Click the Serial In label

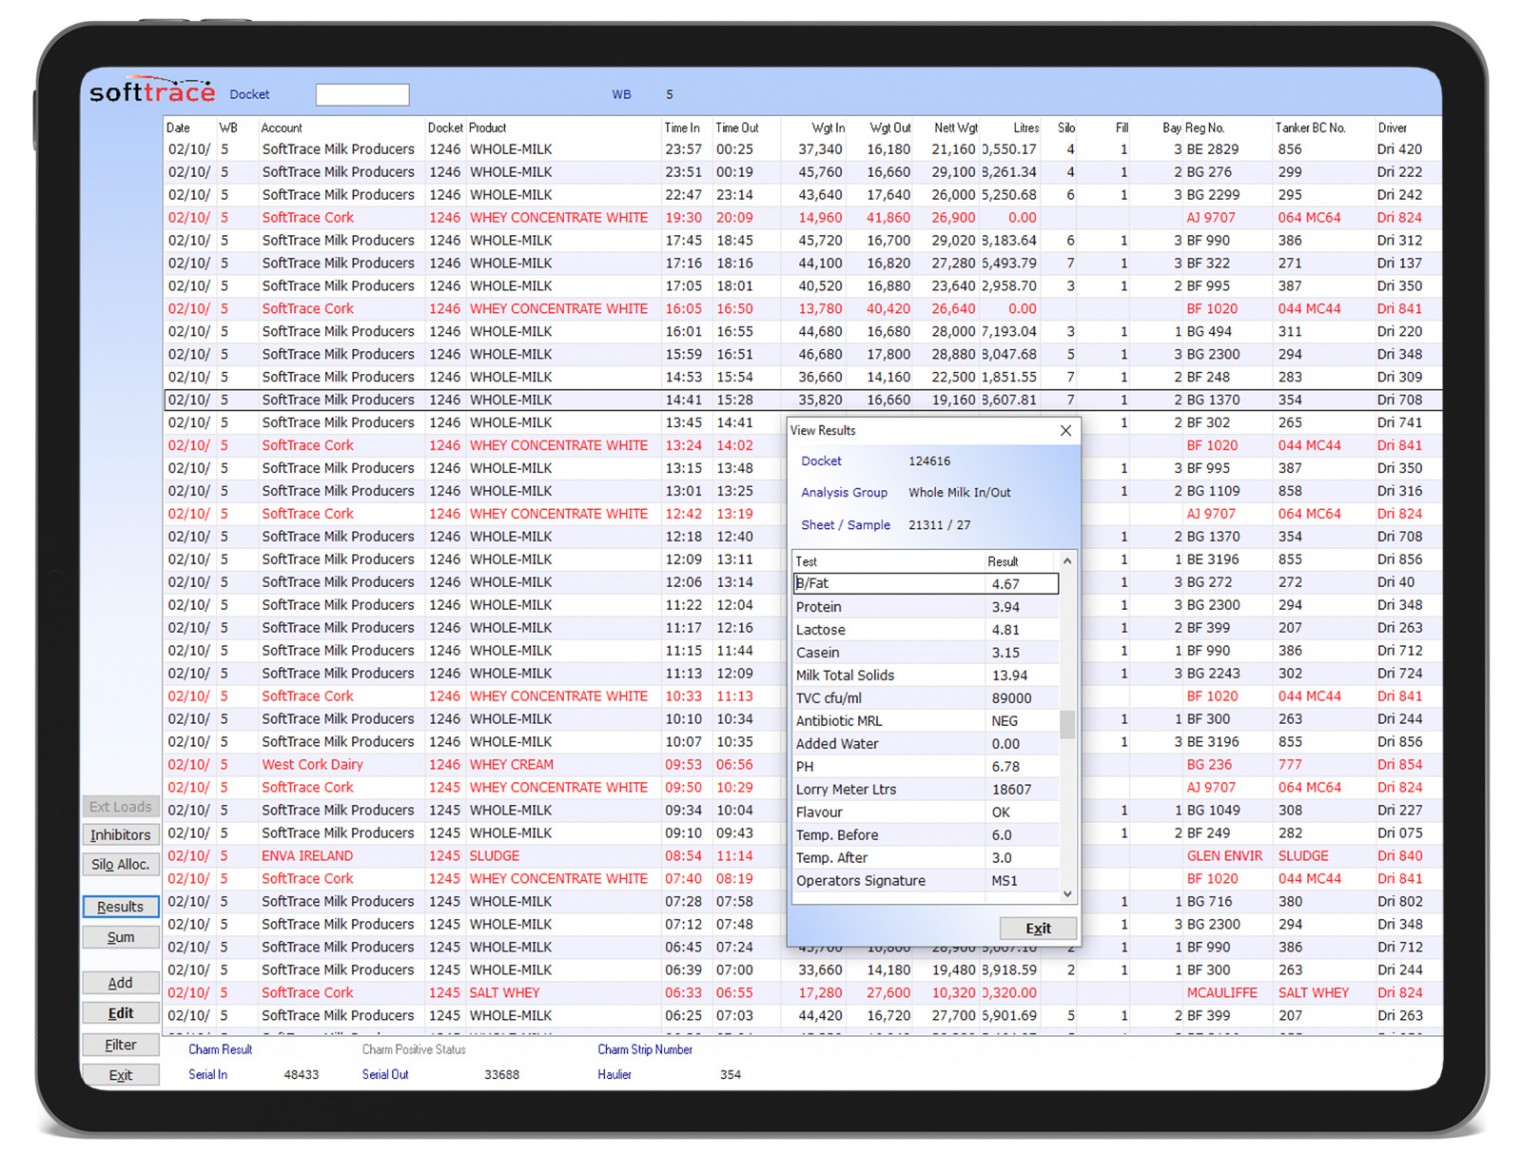(x=207, y=1074)
